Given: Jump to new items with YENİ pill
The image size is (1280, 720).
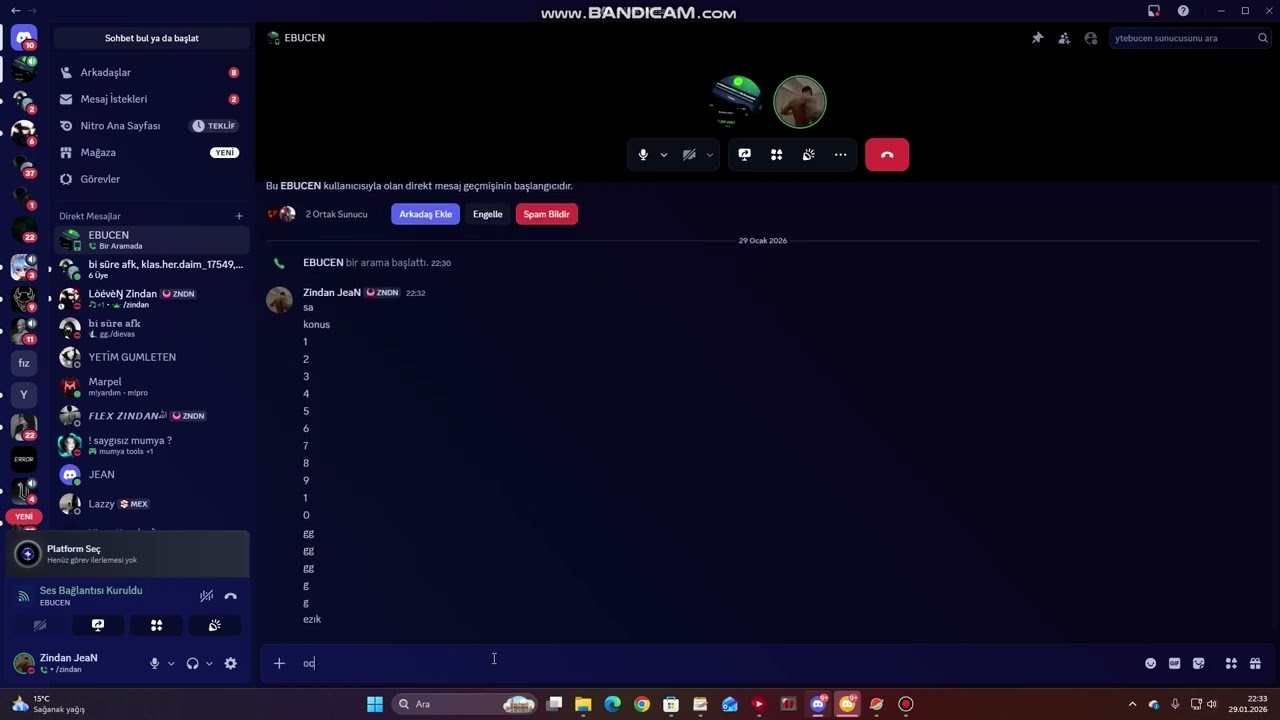Looking at the screenshot, I should (x=24, y=517).
